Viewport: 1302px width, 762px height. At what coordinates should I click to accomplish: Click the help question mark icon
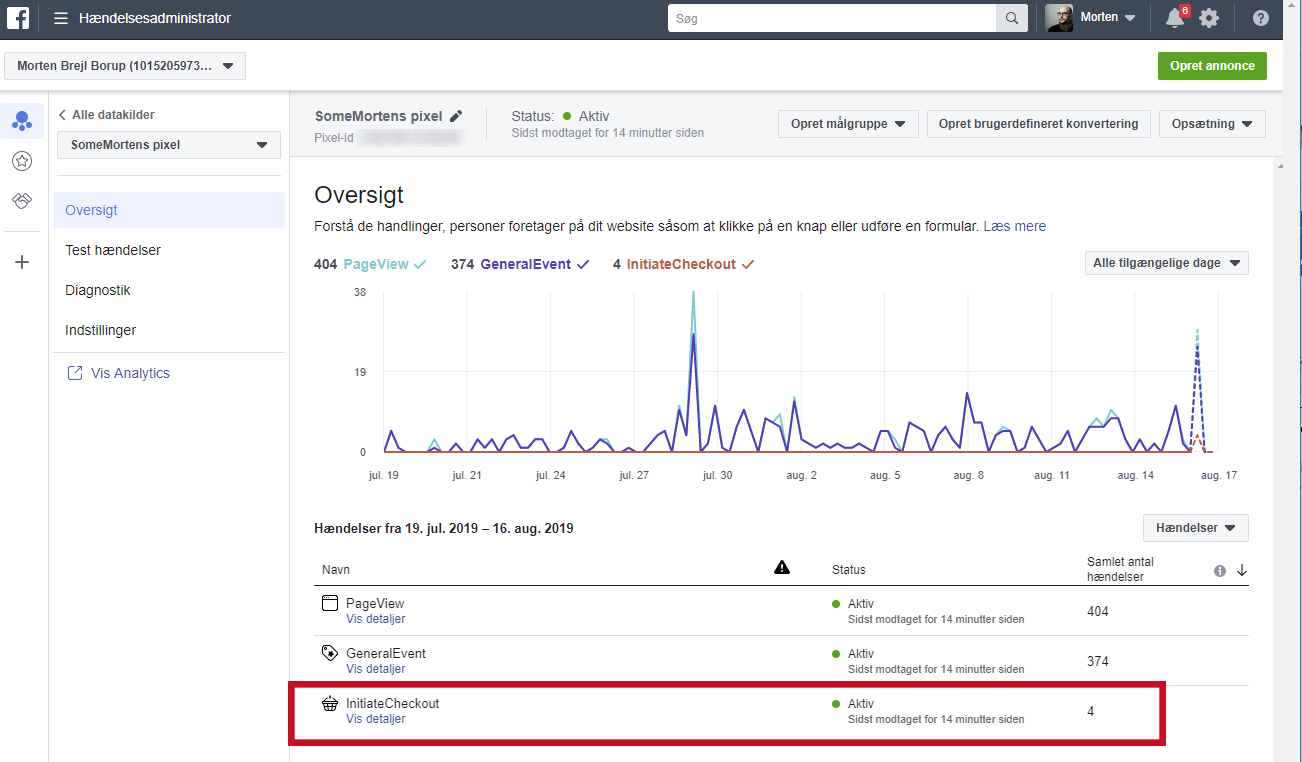(x=1261, y=18)
